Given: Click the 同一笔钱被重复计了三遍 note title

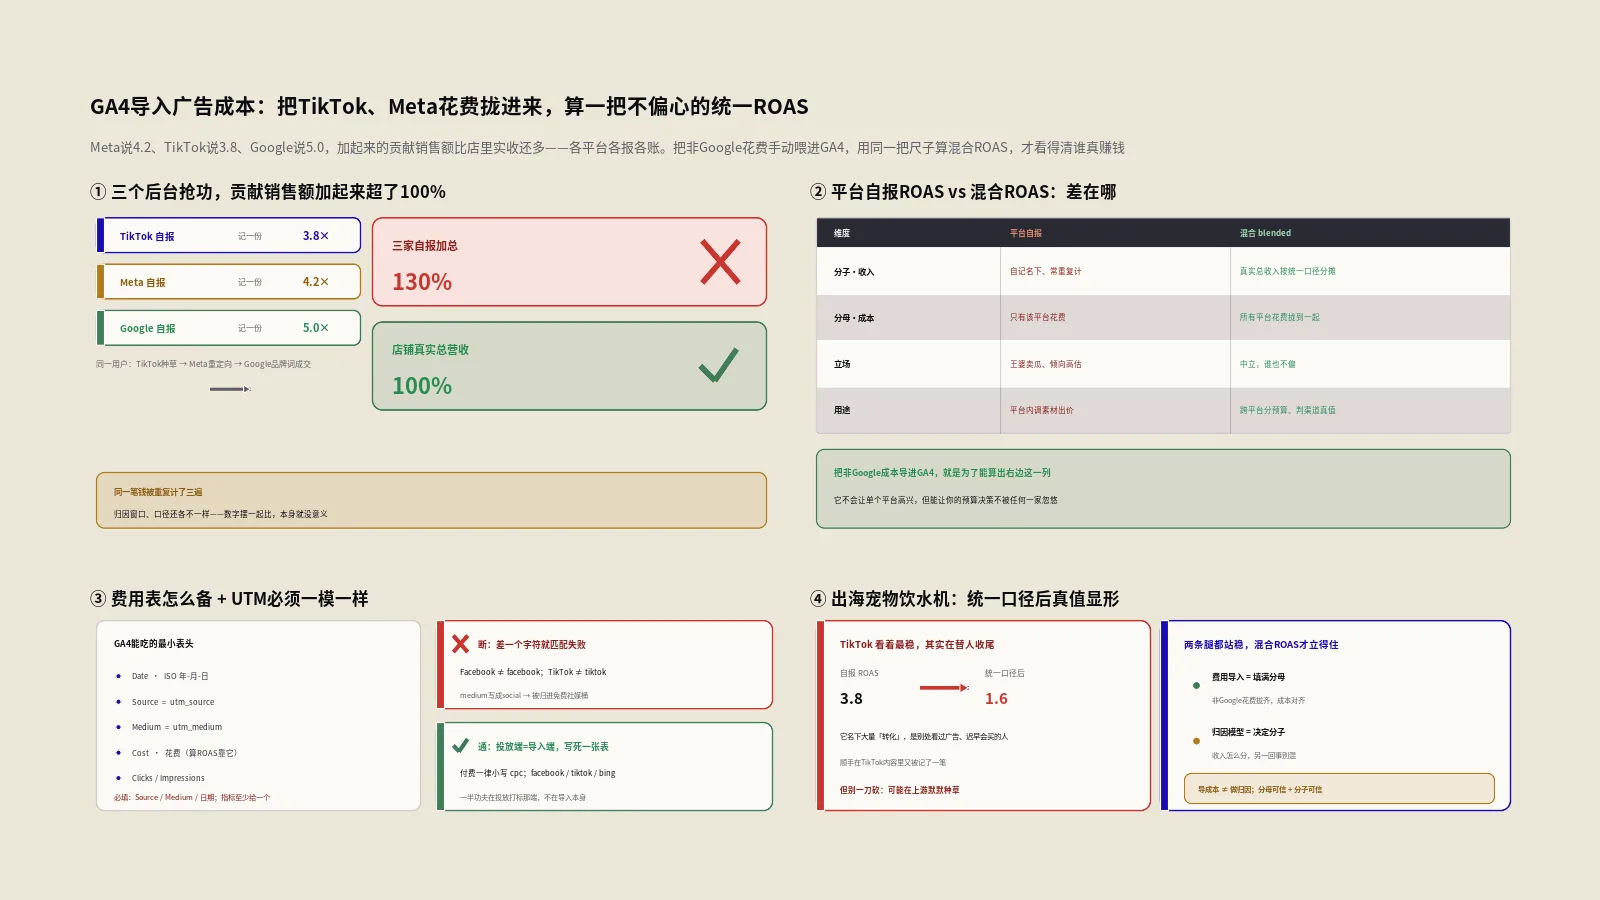Looking at the screenshot, I should 158,492.
